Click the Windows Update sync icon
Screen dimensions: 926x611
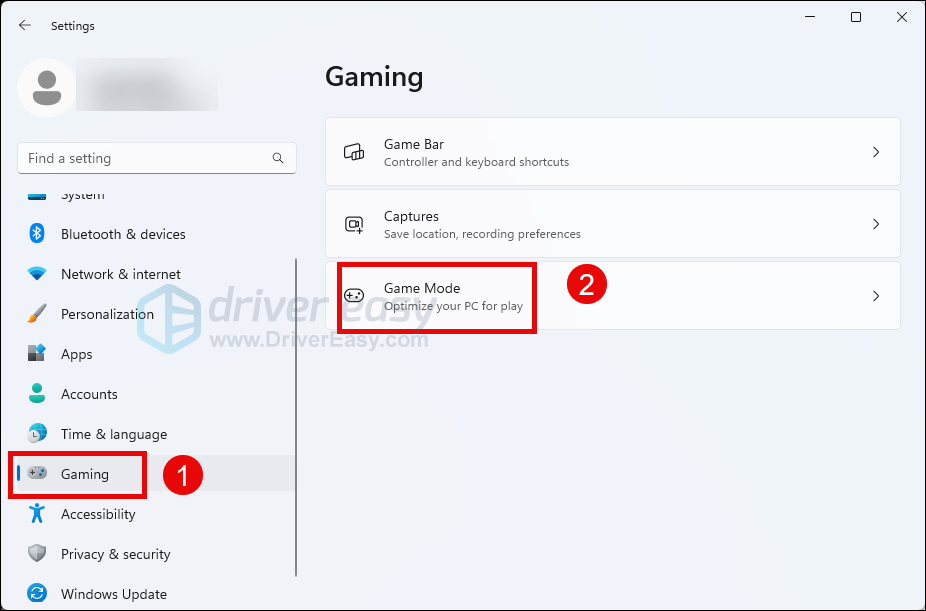point(37,593)
